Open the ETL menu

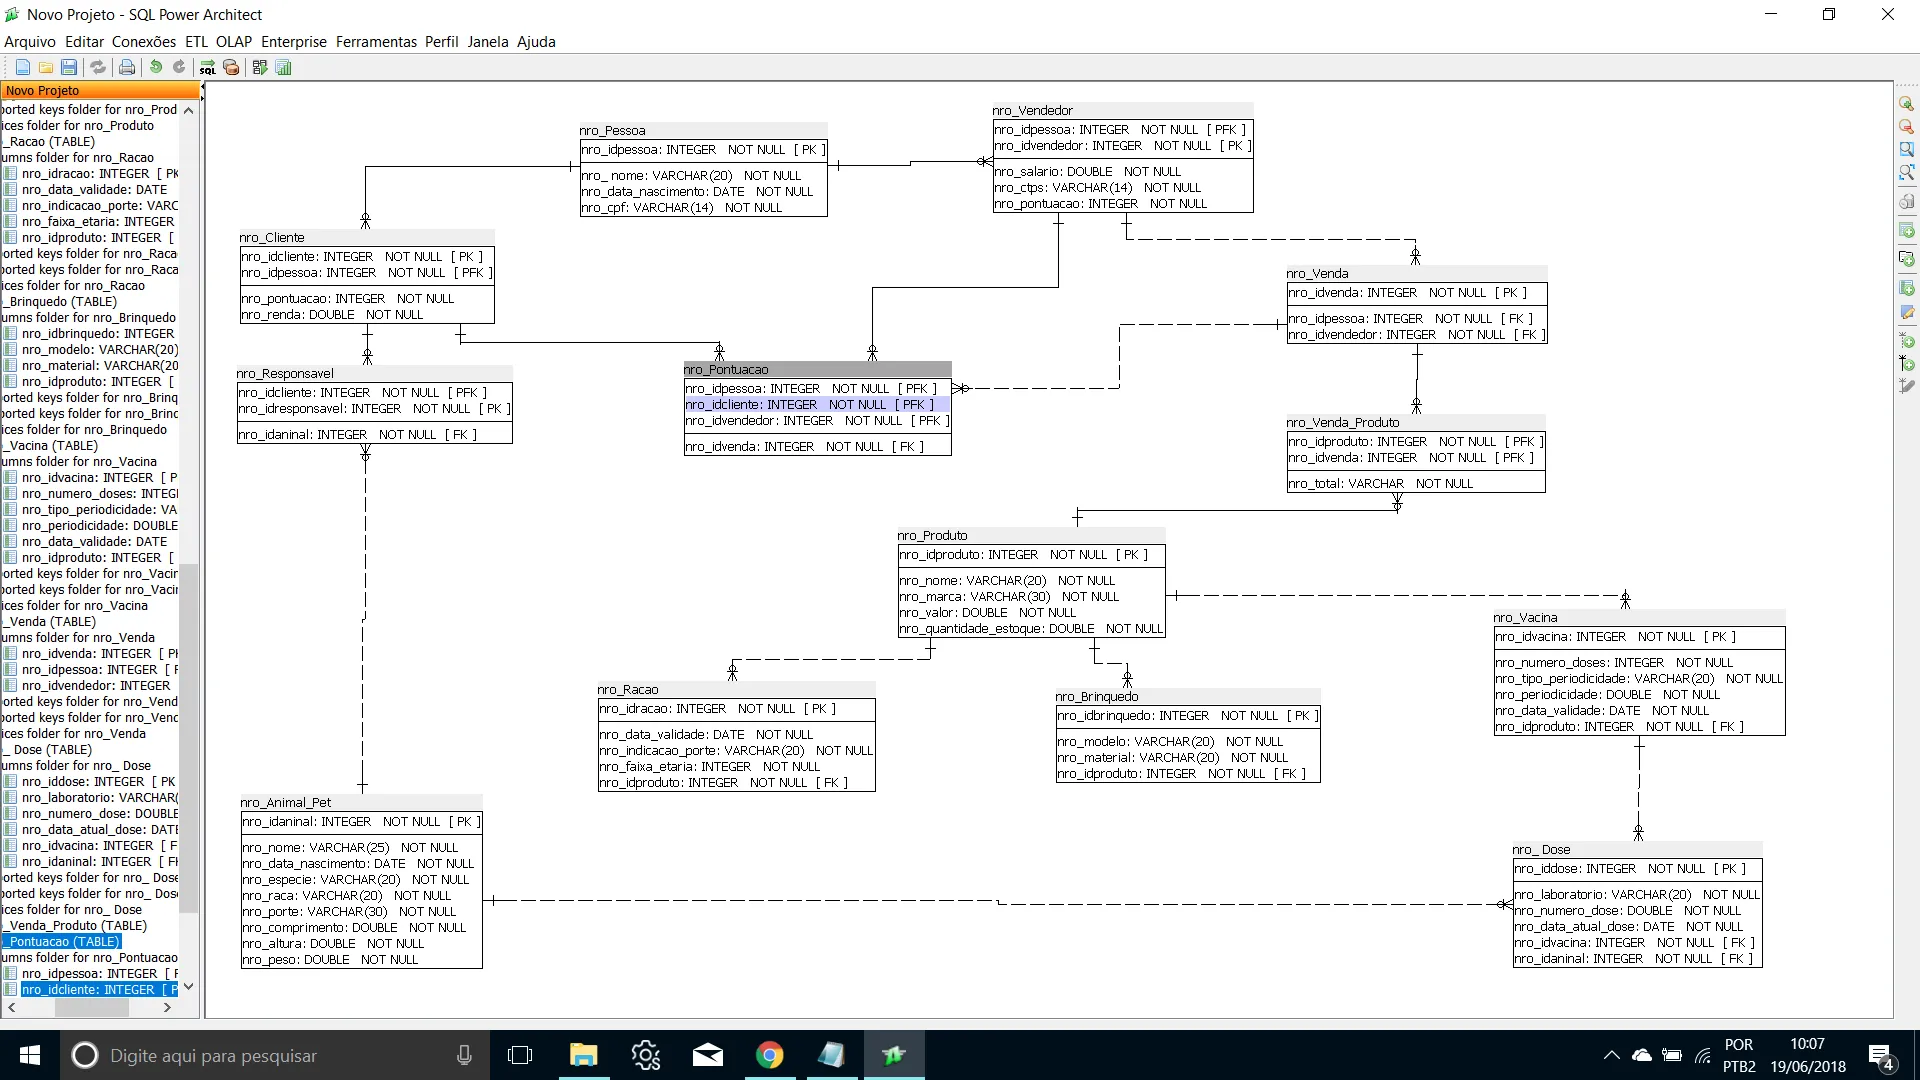point(196,42)
